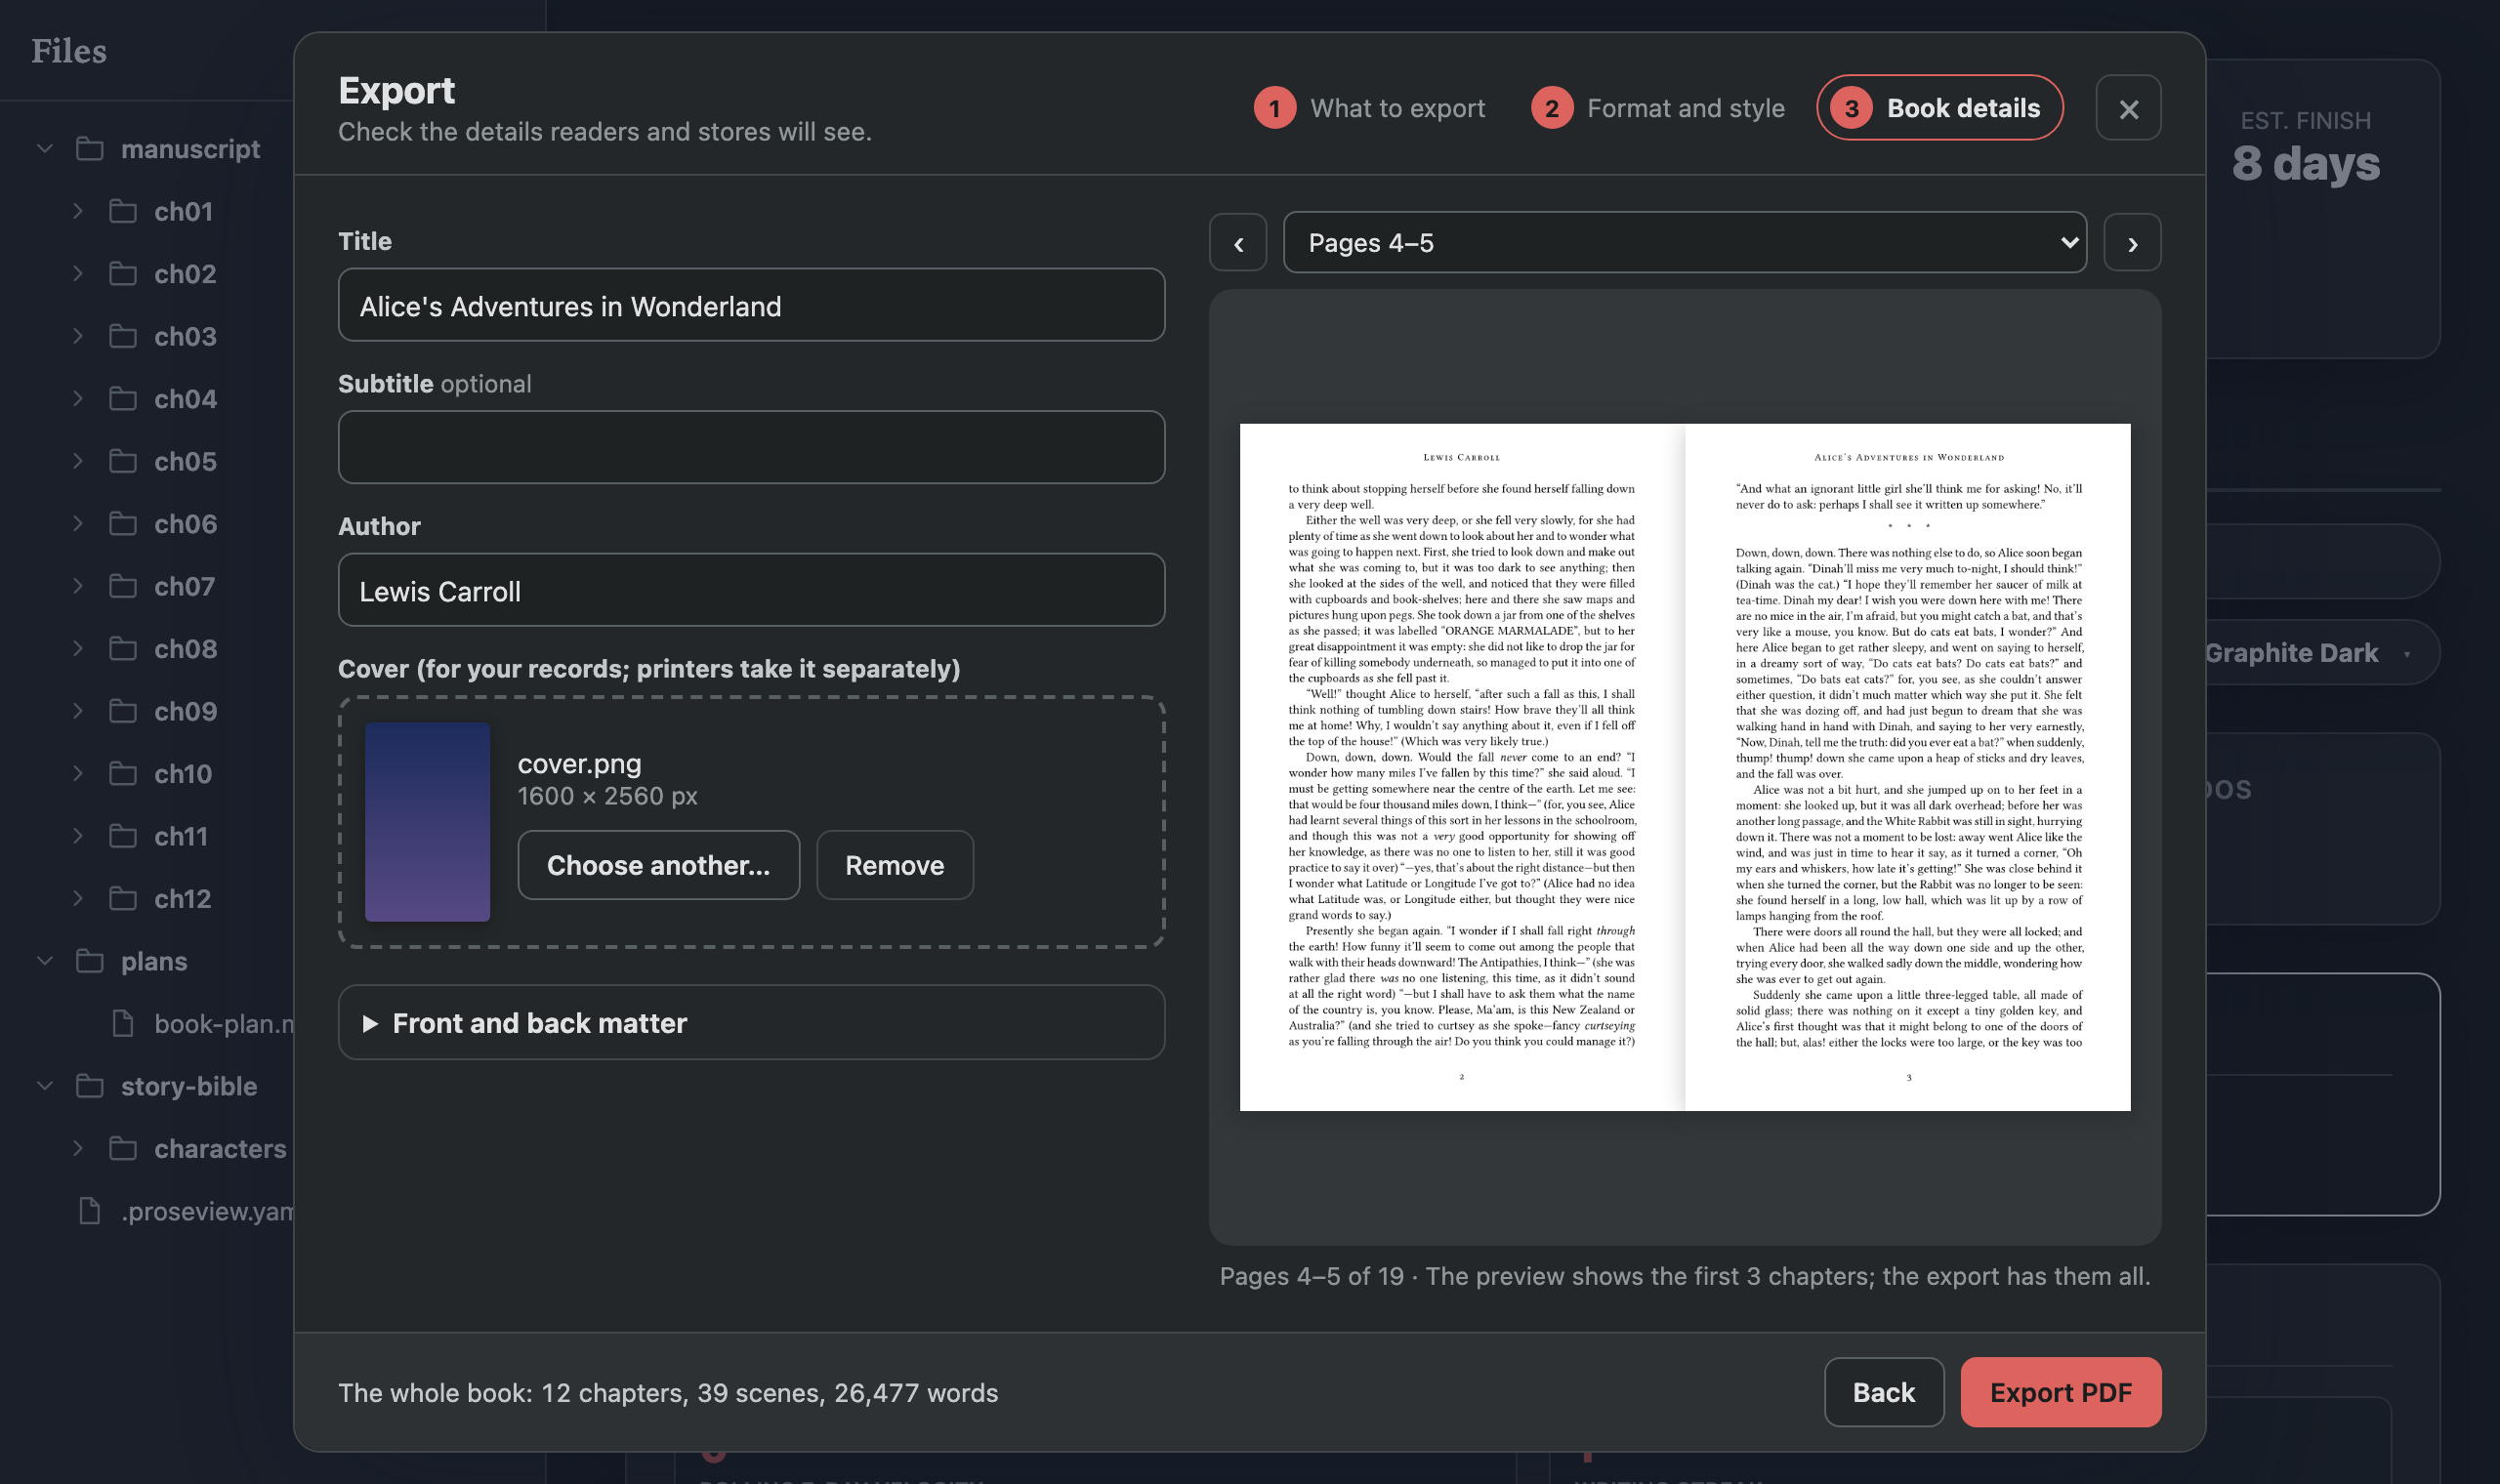
Task: Click the ch07 folder icon
Action: point(123,586)
